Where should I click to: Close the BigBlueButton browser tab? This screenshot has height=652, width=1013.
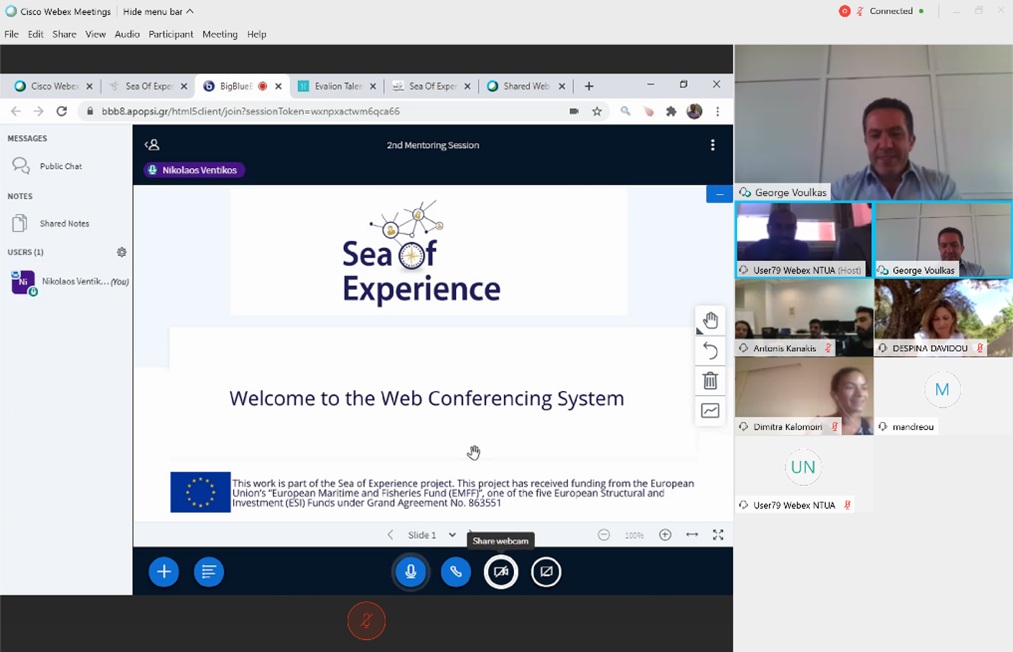click(278, 86)
